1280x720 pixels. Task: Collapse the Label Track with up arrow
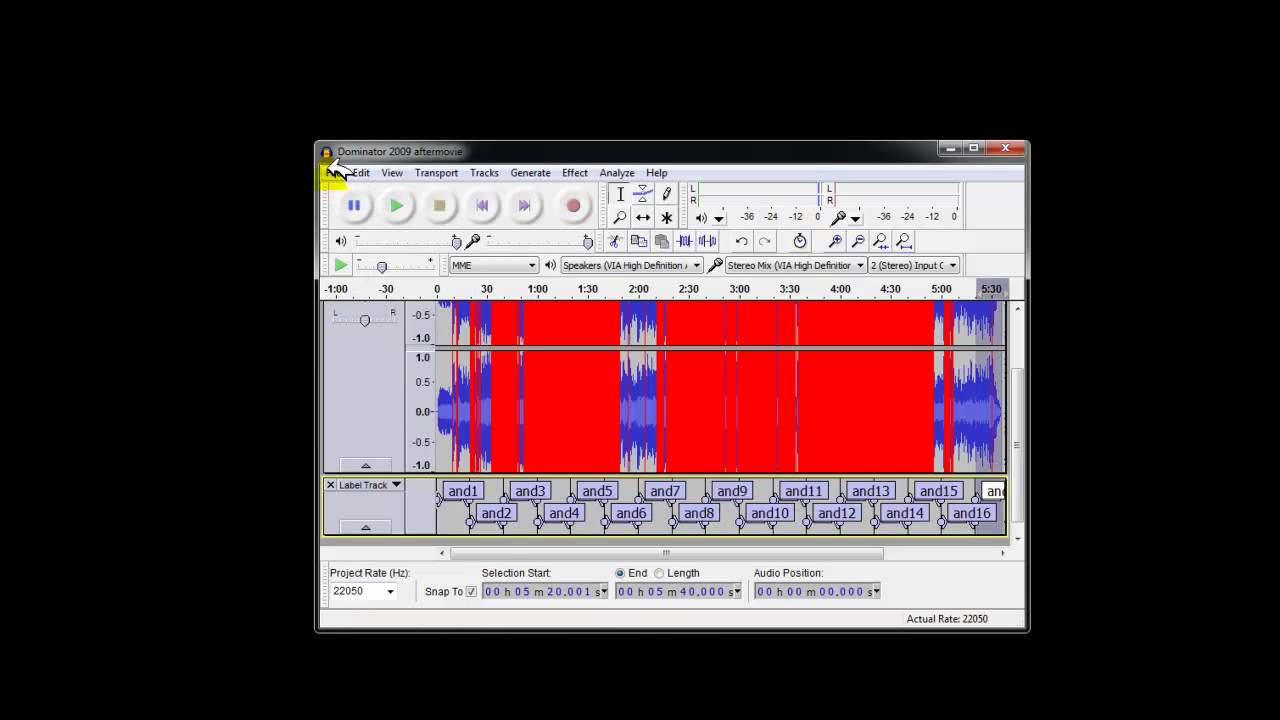pyautogui.click(x=365, y=527)
